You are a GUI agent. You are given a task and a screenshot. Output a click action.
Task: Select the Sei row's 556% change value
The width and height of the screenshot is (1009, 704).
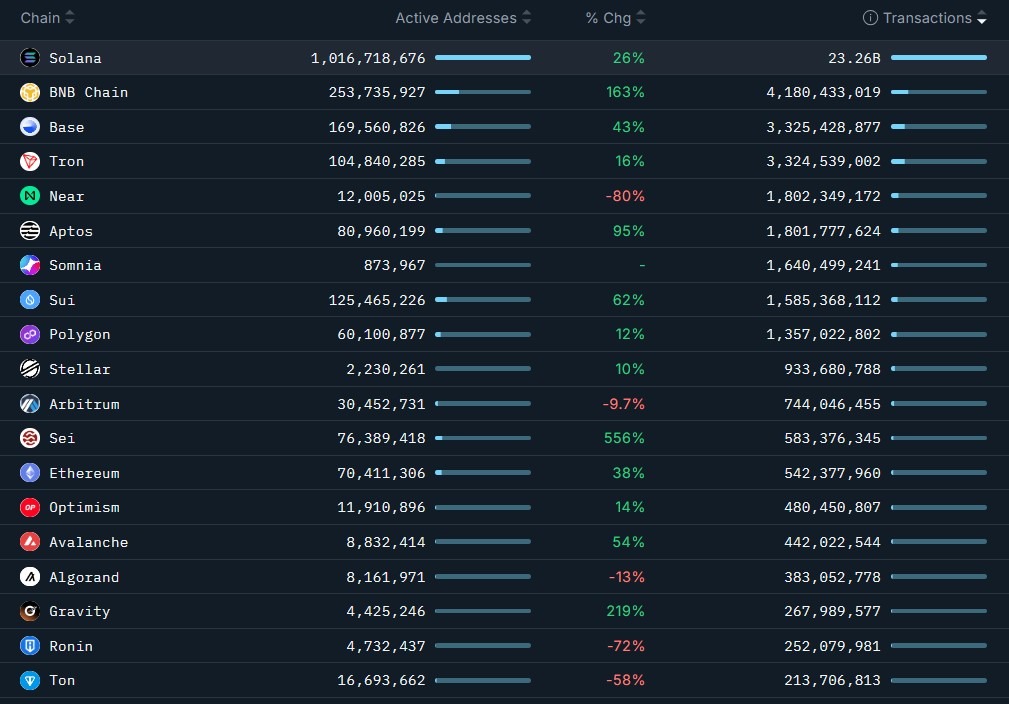(624, 439)
